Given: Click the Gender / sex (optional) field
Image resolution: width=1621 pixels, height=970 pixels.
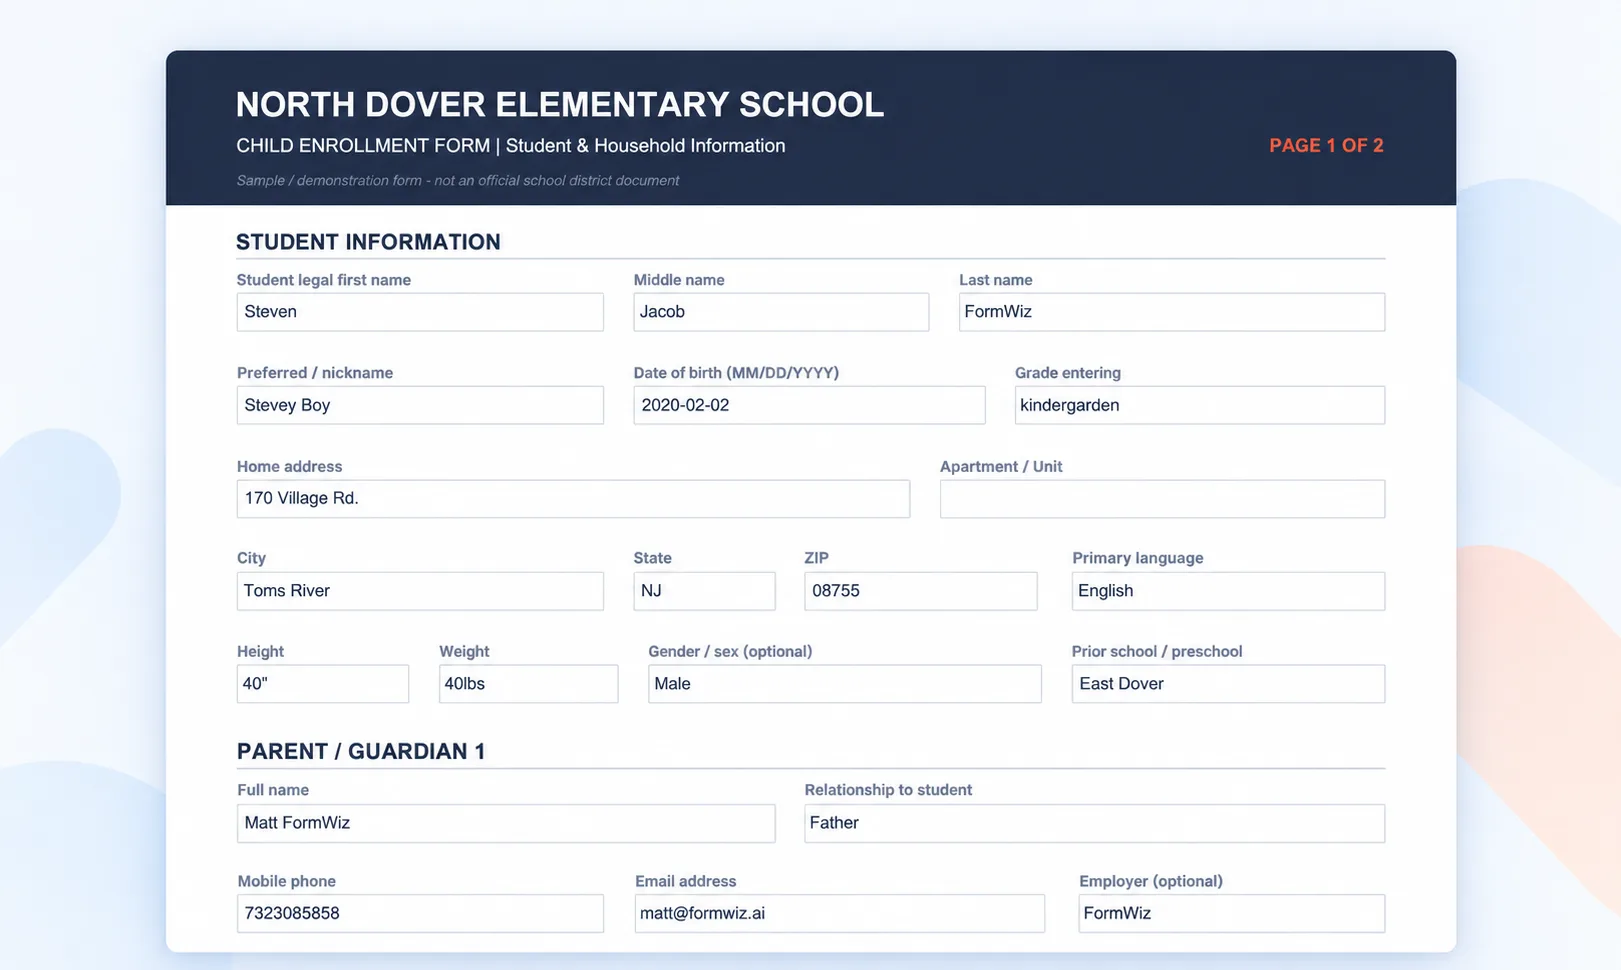Looking at the screenshot, I should 845,684.
